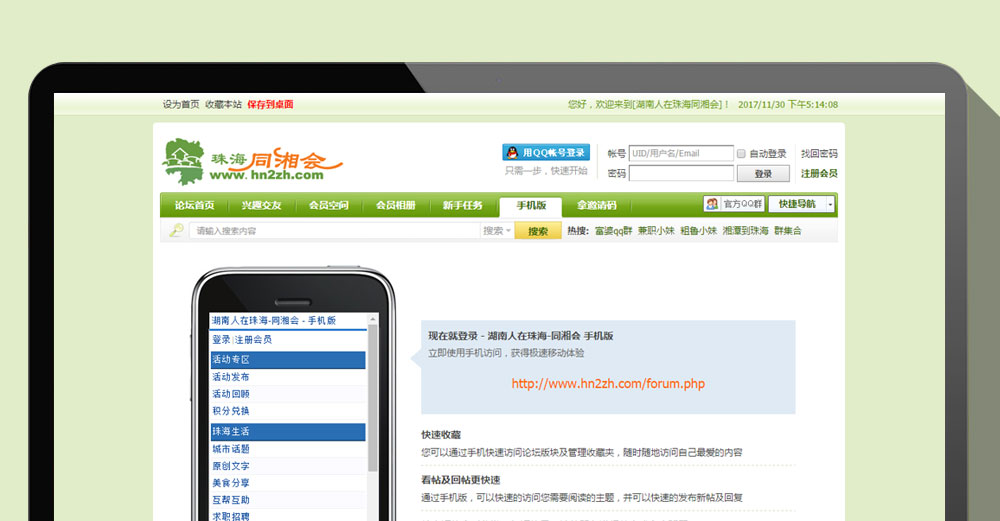Click the key icon beside the search box
Screen dimensions: 1000x521
pyautogui.click(x=176, y=230)
